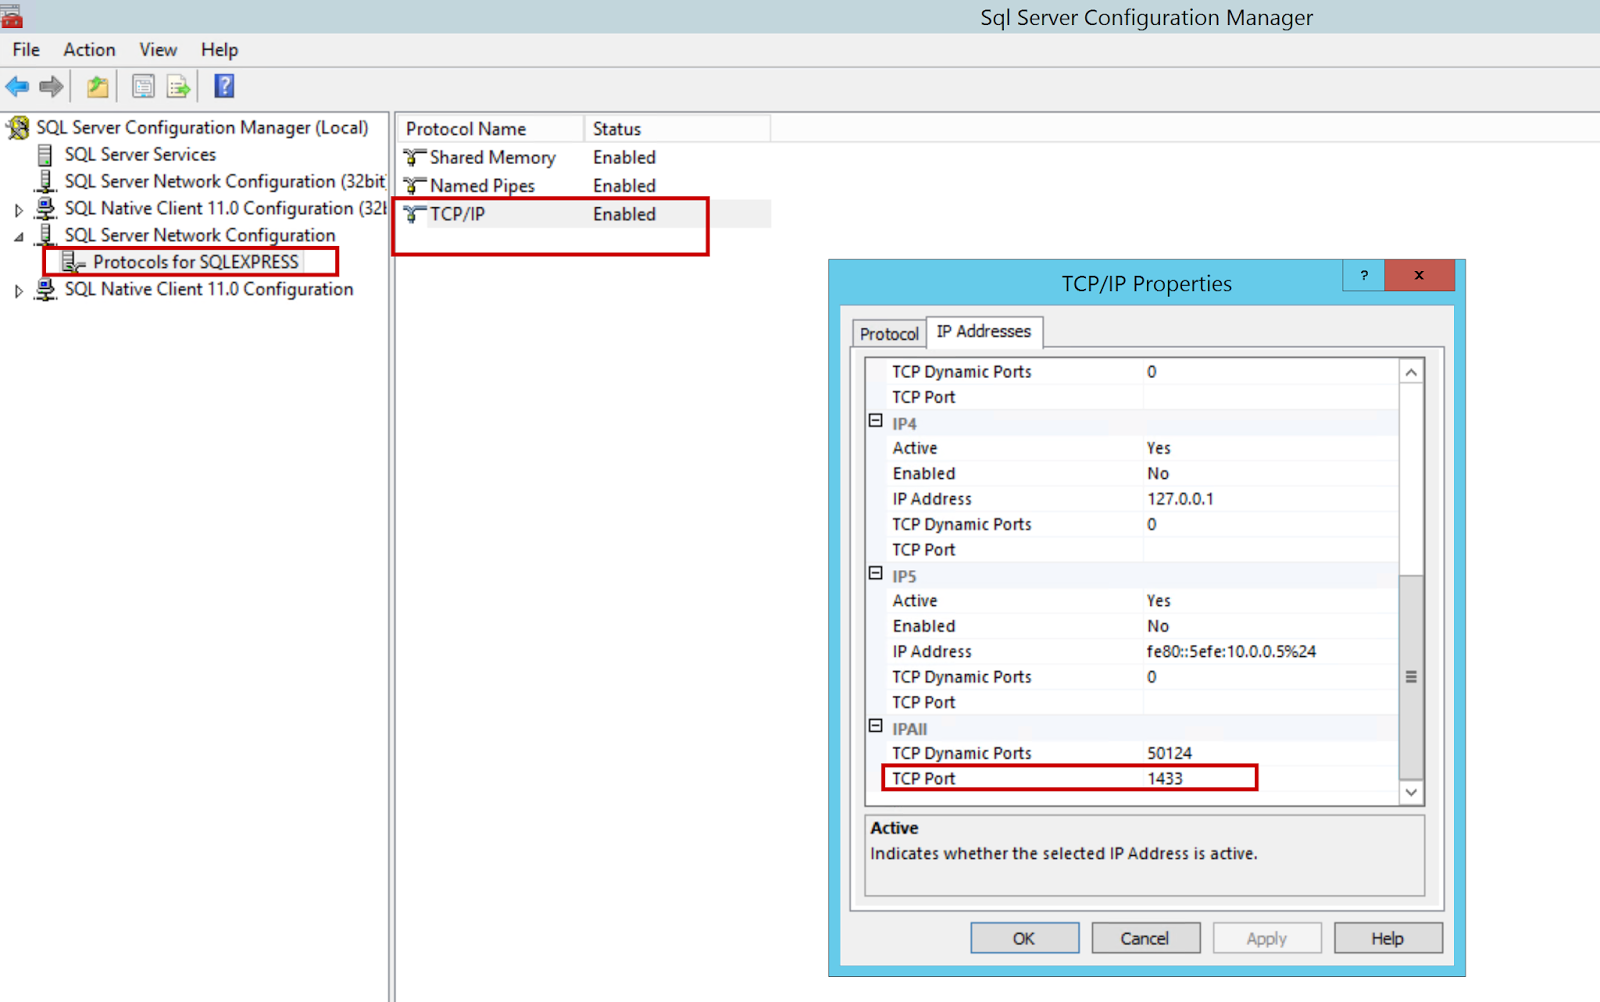
Task: Click the Cancel button
Action: click(1145, 938)
